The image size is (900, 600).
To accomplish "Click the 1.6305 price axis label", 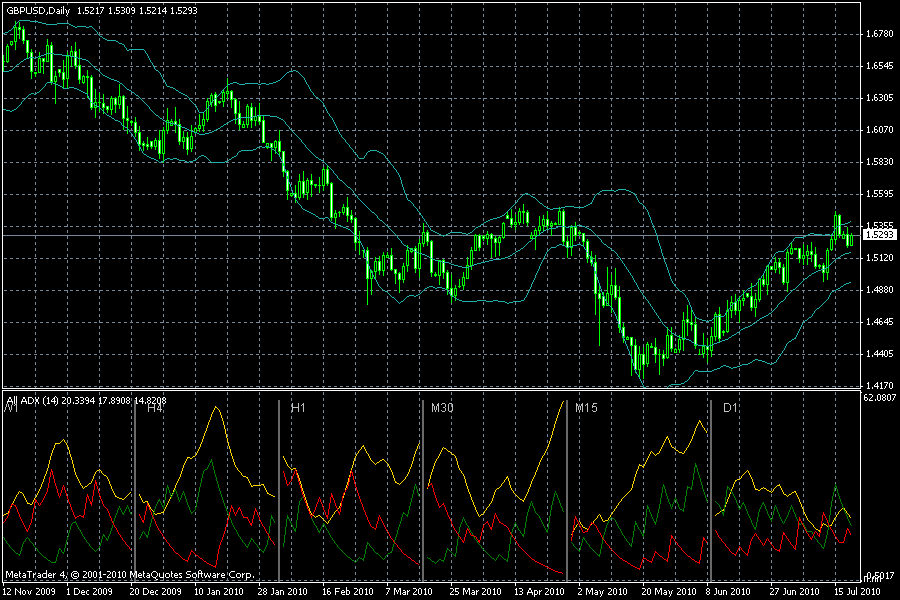I will pyautogui.click(x=880, y=98).
